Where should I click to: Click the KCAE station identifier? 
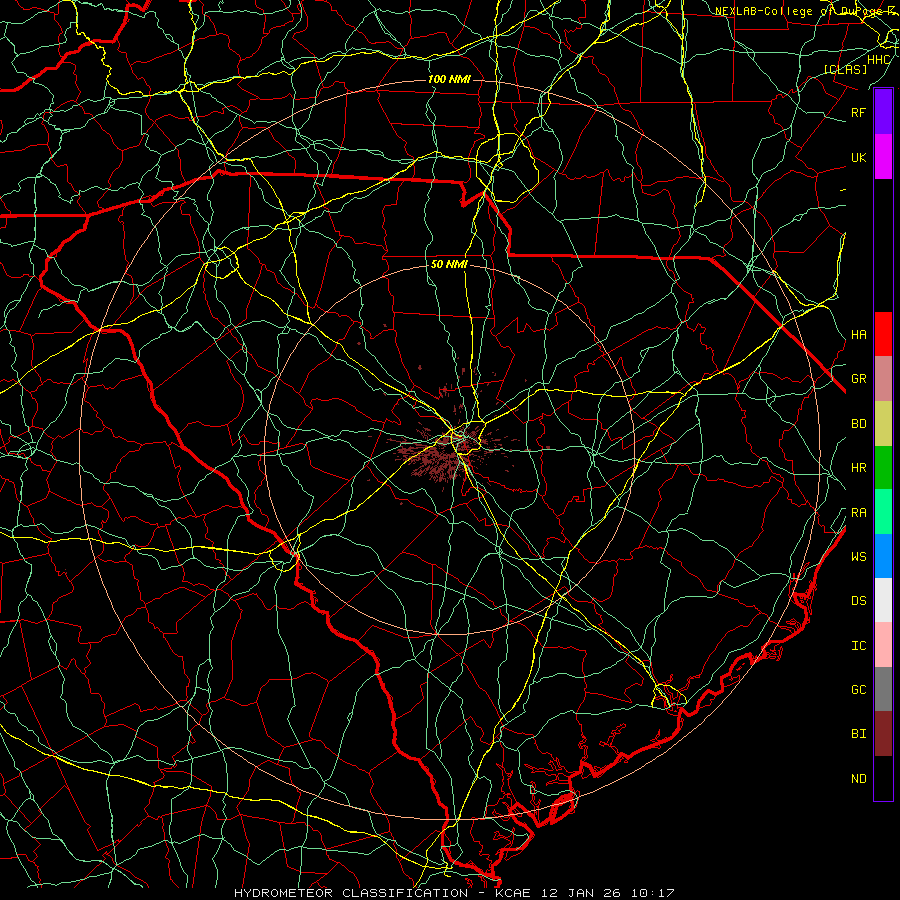513,893
